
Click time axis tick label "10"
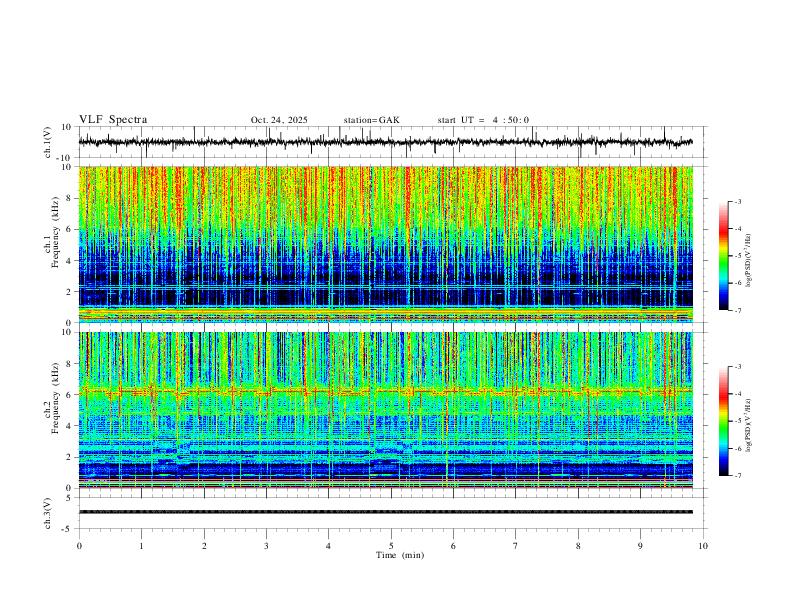tap(703, 546)
